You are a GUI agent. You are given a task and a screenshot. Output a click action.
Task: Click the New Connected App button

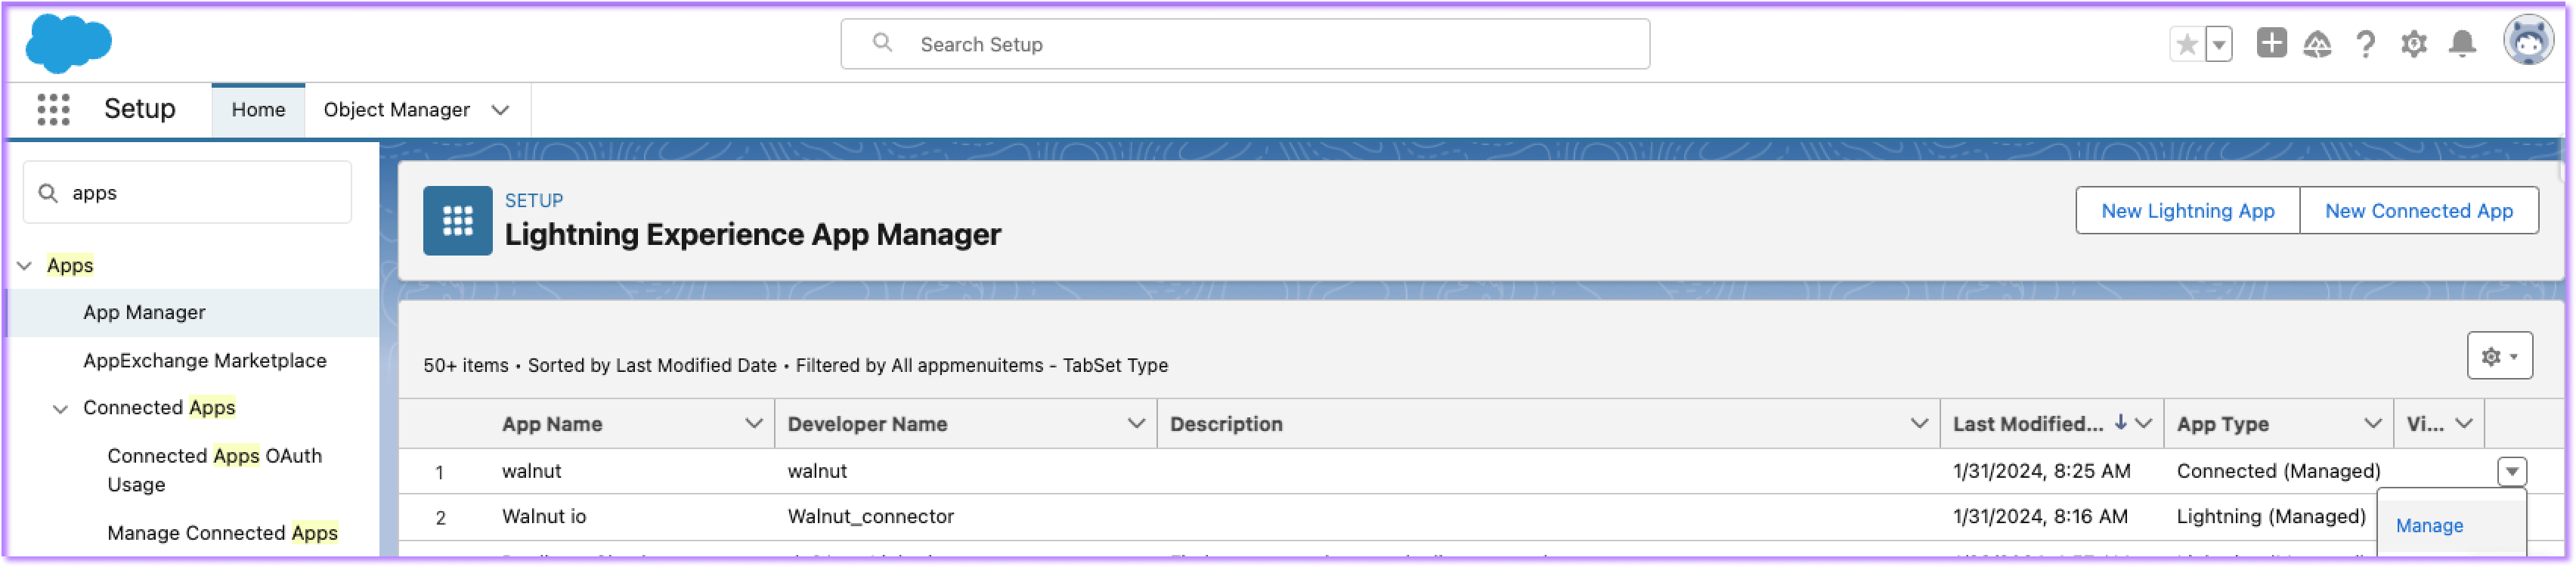[x=2418, y=211]
